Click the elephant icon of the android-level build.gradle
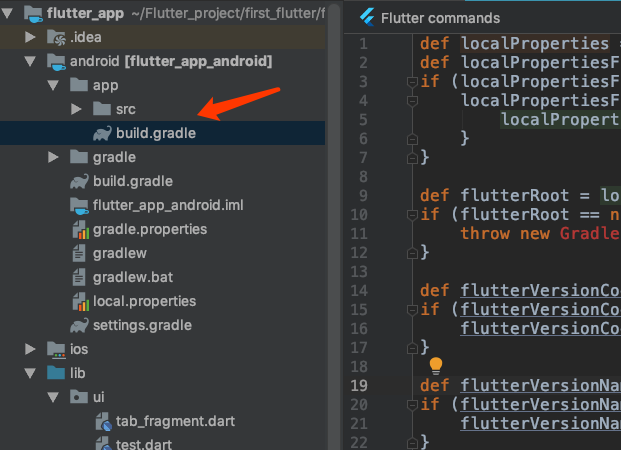This screenshot has width=621, height=450. click(x=79, y=181)
